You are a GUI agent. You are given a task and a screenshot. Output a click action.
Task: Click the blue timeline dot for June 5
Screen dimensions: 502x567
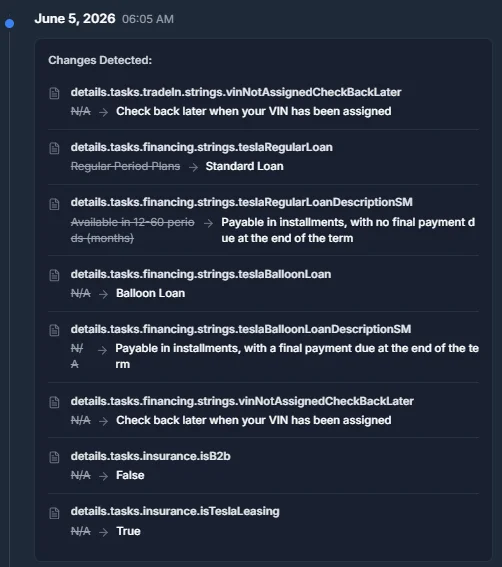pyautogui.click(x=9, y=24)
